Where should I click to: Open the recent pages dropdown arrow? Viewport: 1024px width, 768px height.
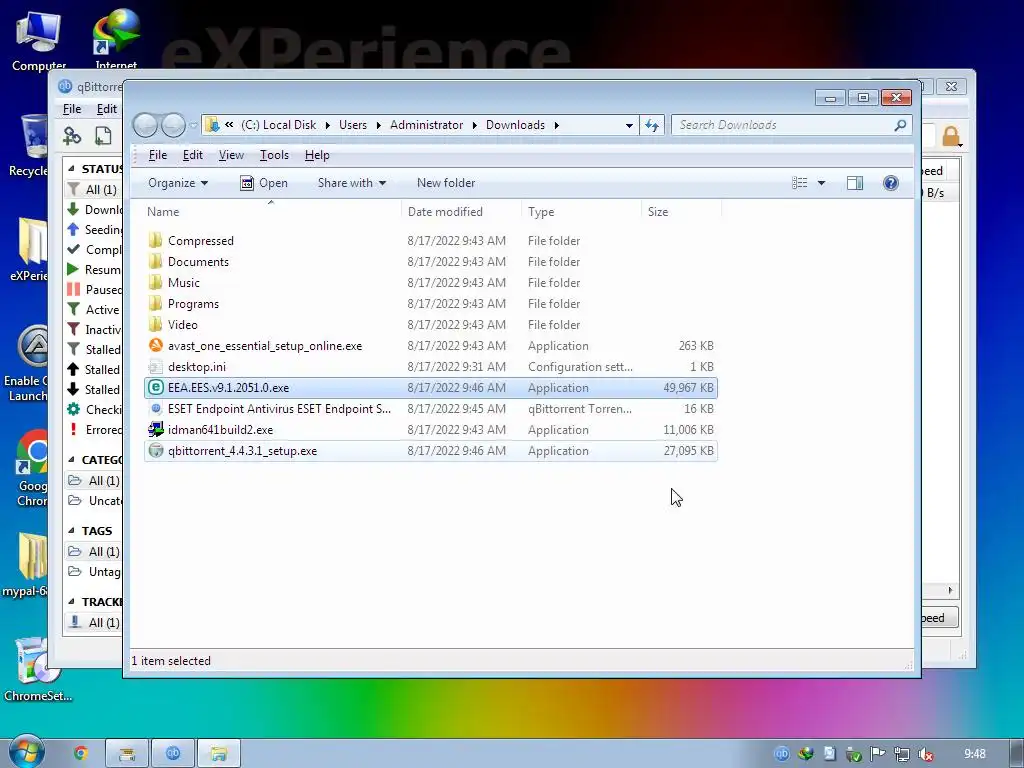pos(193,125)
